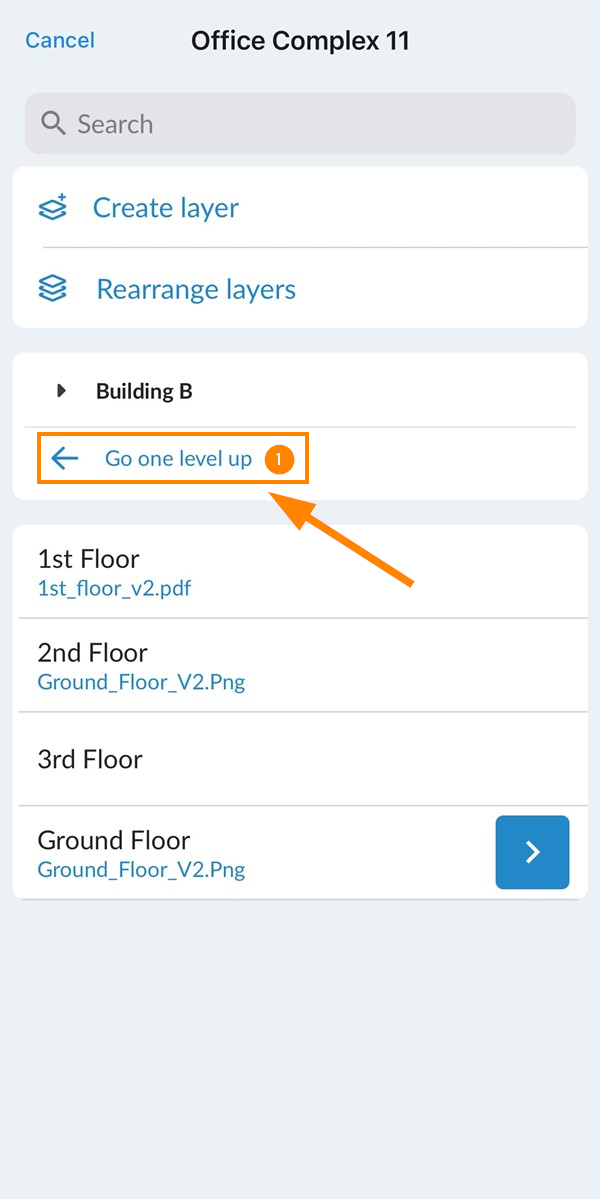Viewport: 600px width, 1199px height.
Task: Open Ground_Floor_V2.Png under Ground Floor
Action: pos(141,869)
